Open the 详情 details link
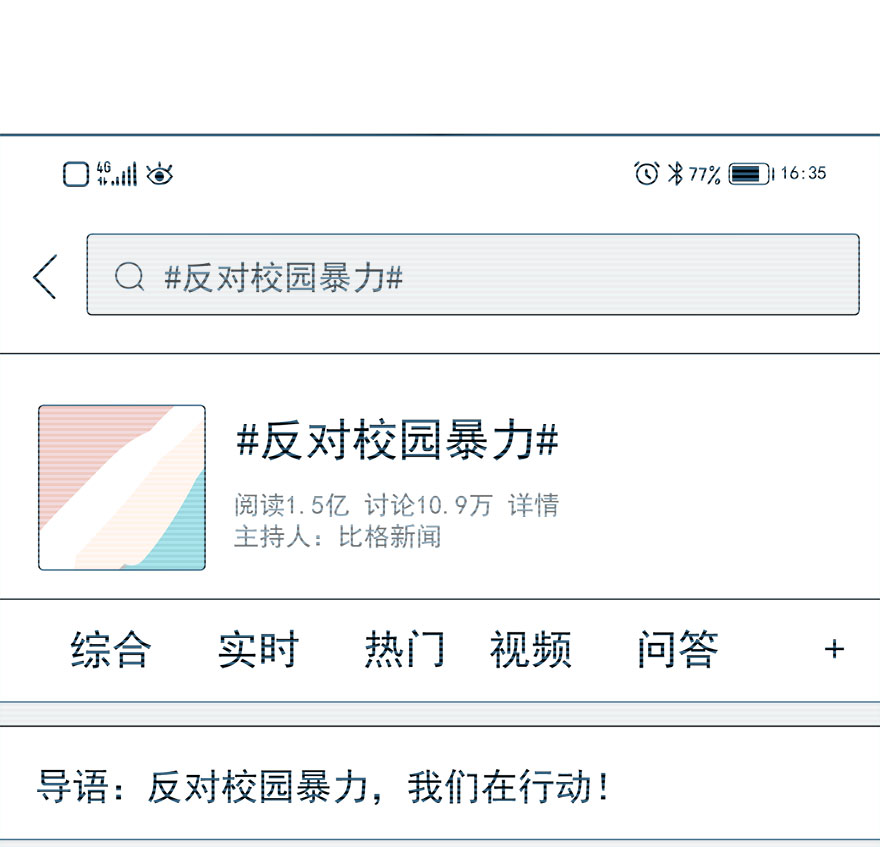Viewport: 880px width, 847px height. (533, 505)
